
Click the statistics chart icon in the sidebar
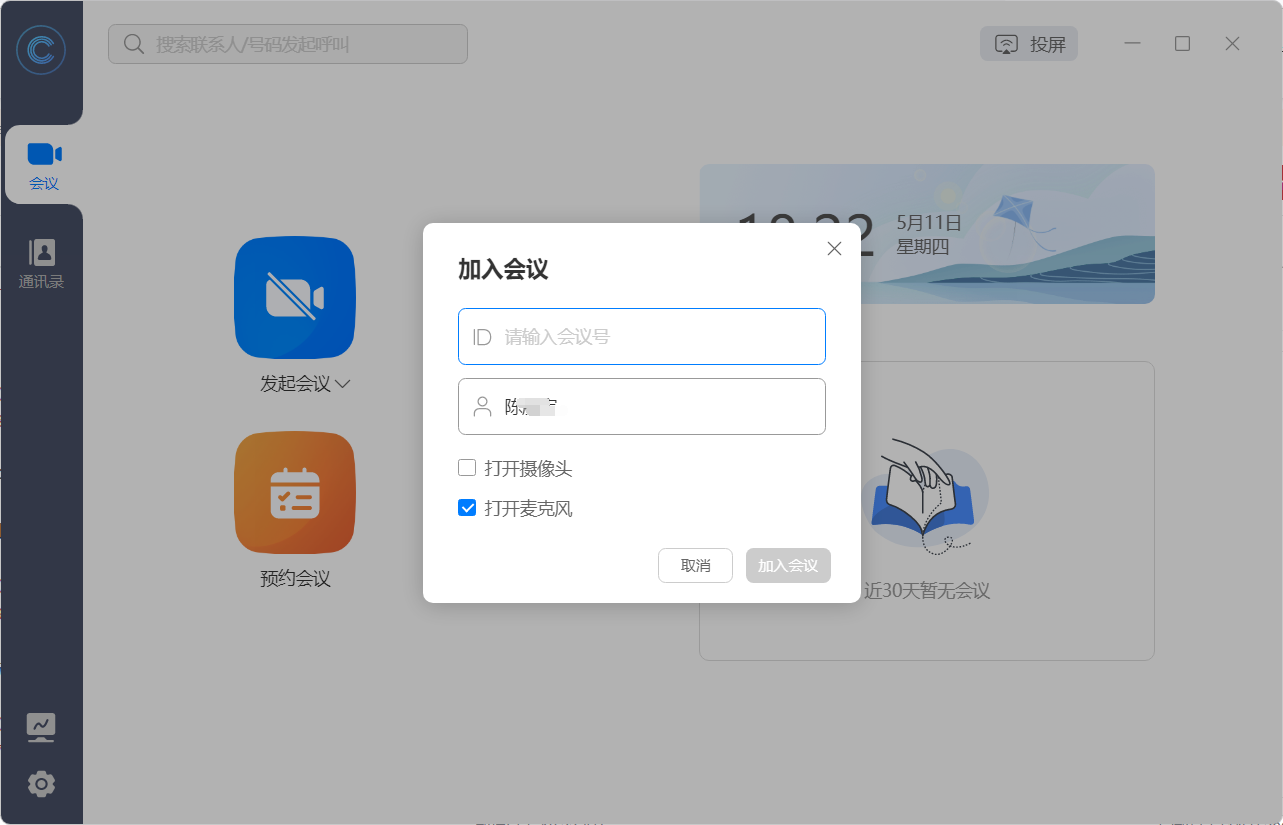[x=41, y=727]
